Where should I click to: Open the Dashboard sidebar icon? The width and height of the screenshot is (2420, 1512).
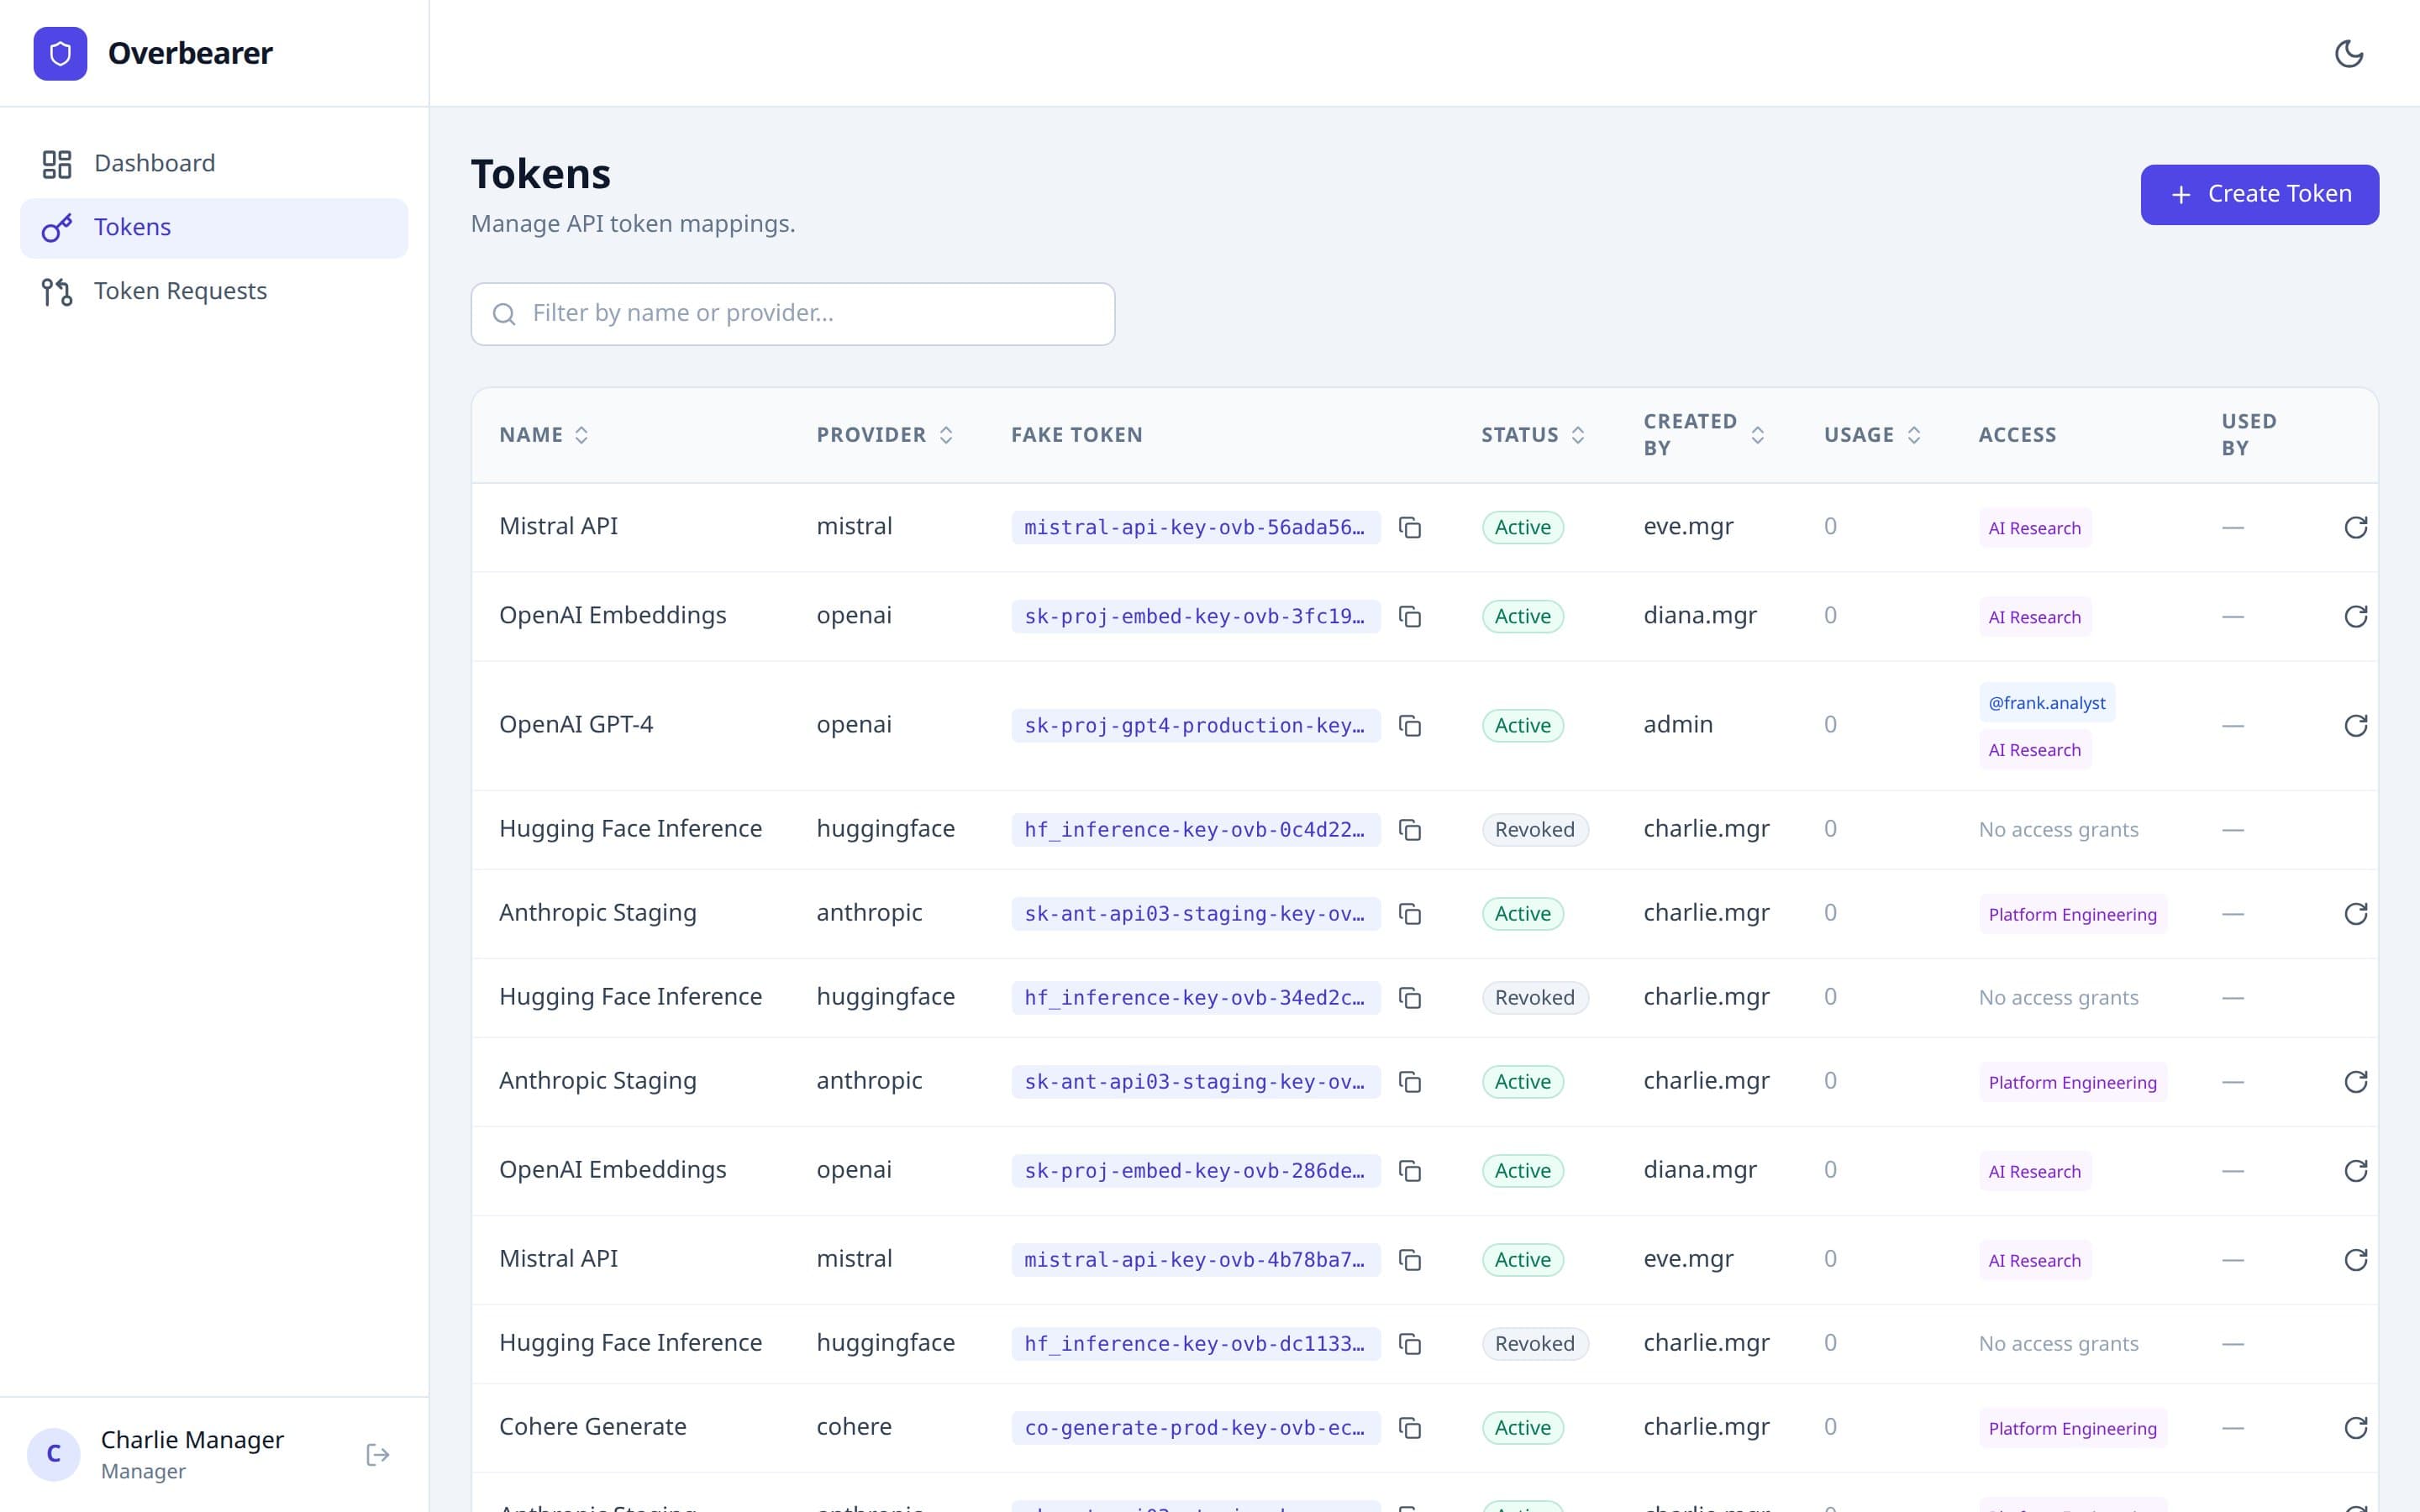[57, 163]
